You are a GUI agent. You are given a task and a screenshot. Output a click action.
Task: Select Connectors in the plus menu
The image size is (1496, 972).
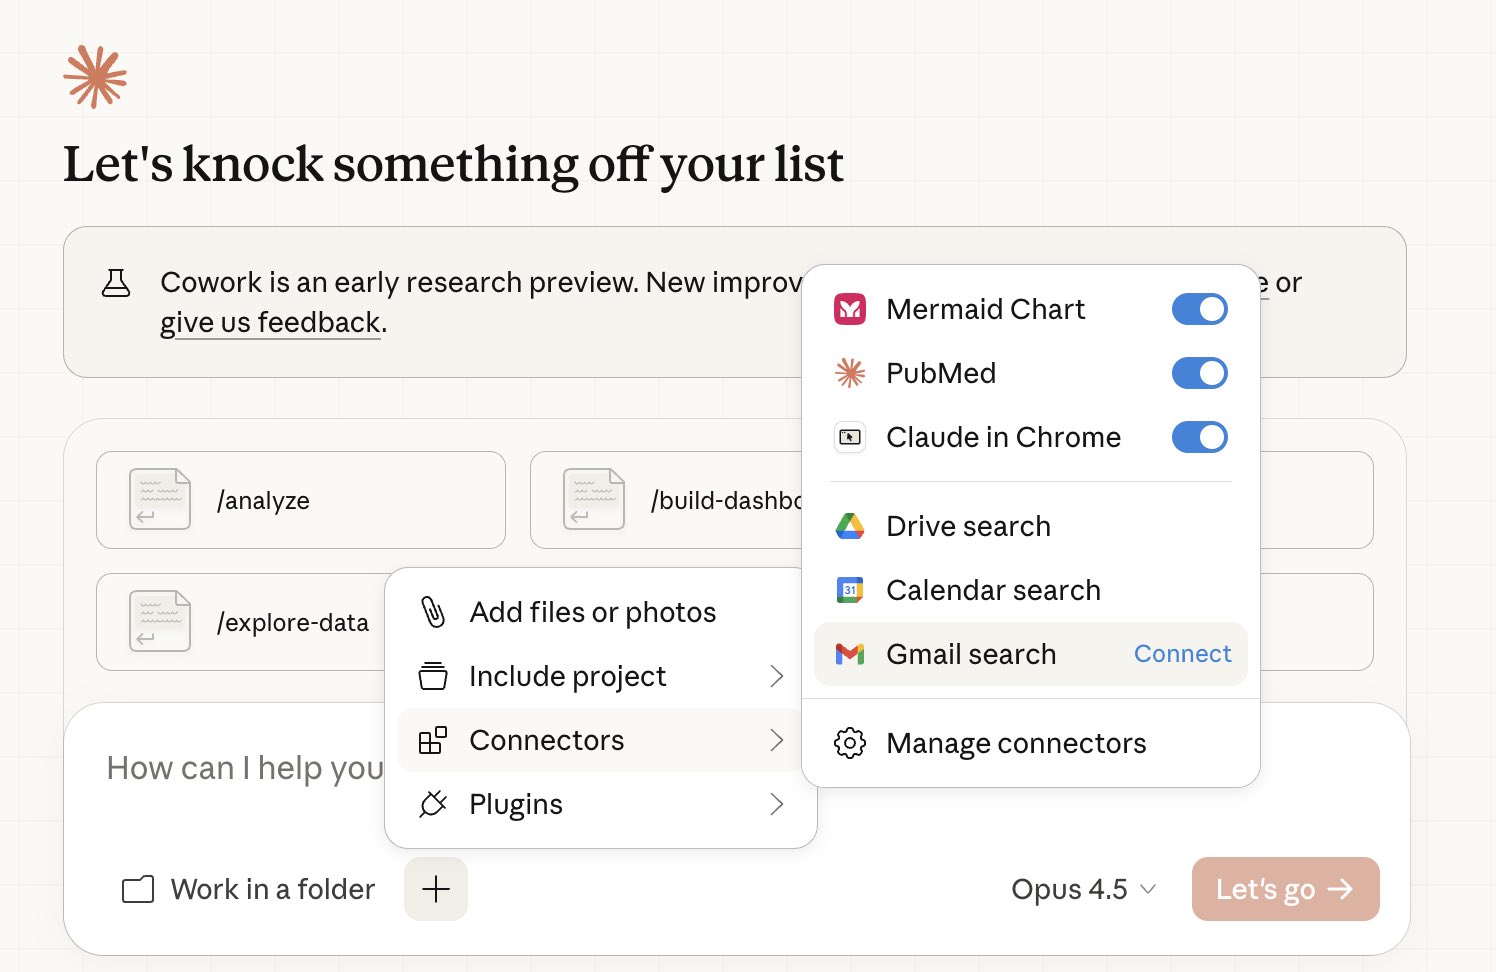tap(547, 740)
